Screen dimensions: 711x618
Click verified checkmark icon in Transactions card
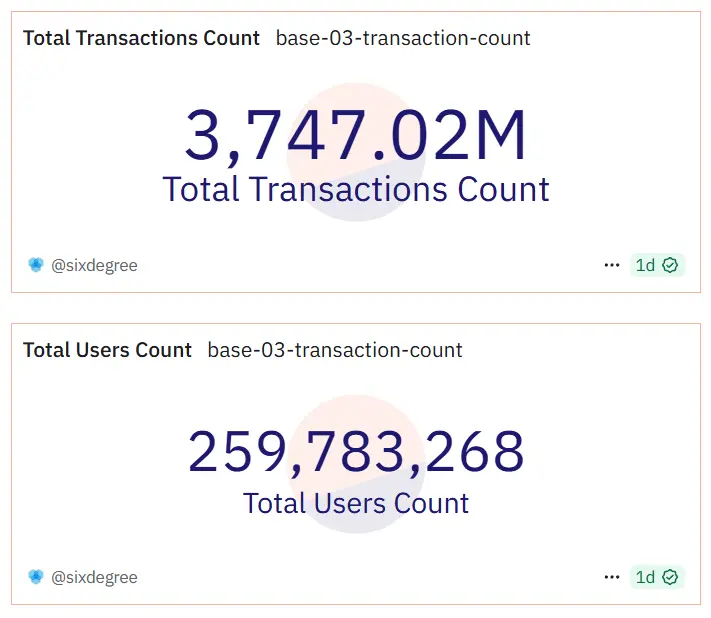point(670,265)
